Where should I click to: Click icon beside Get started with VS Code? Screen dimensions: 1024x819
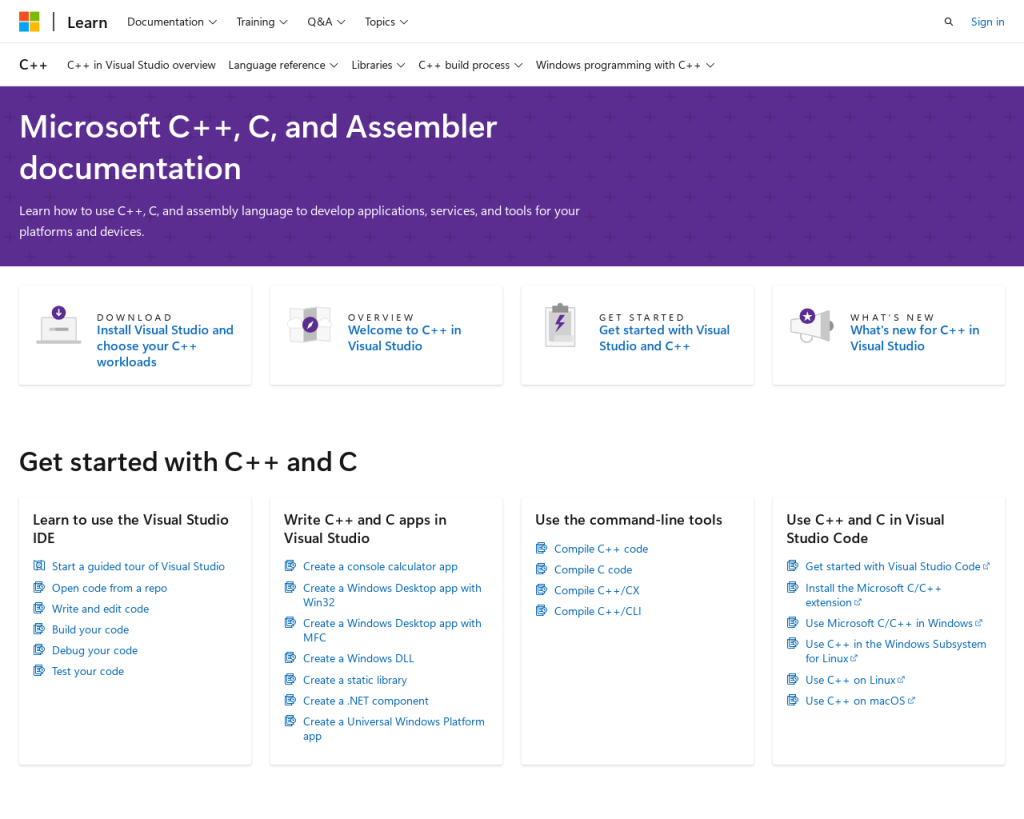792,566
